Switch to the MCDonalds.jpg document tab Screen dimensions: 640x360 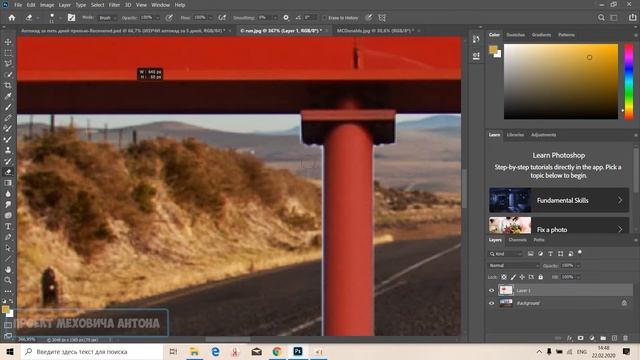[375, 31]
